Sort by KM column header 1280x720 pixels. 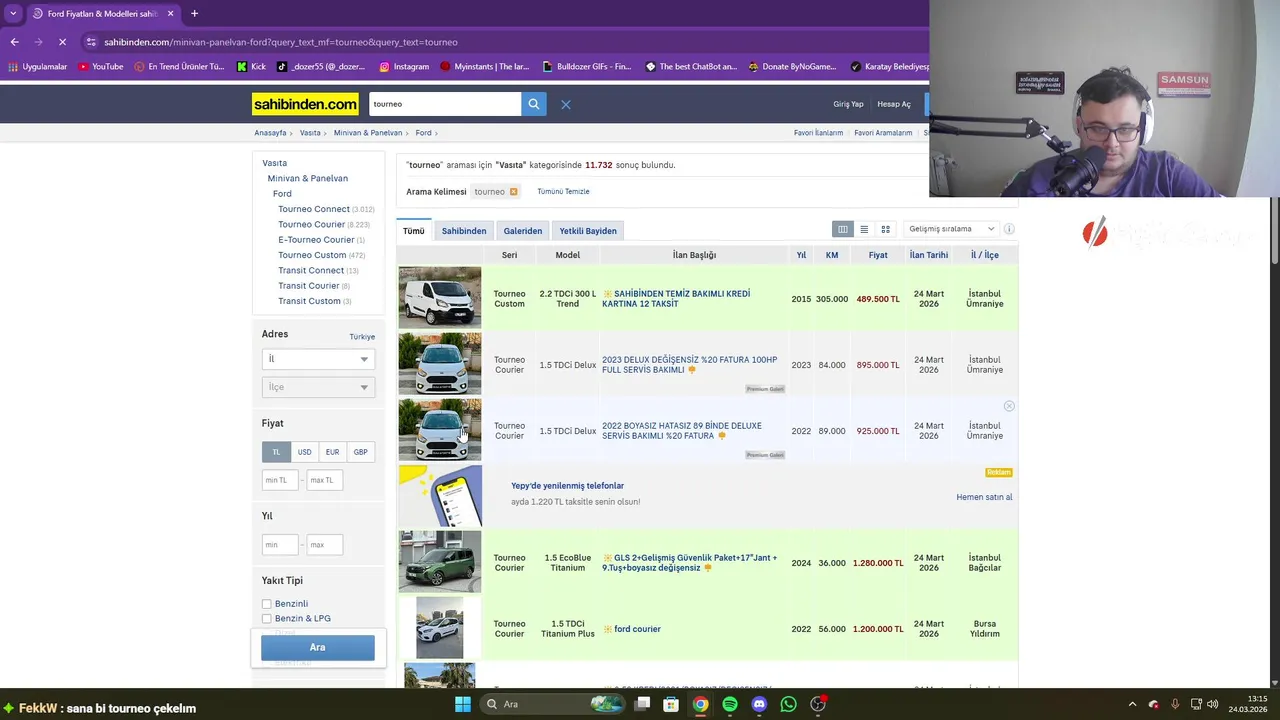832,255
